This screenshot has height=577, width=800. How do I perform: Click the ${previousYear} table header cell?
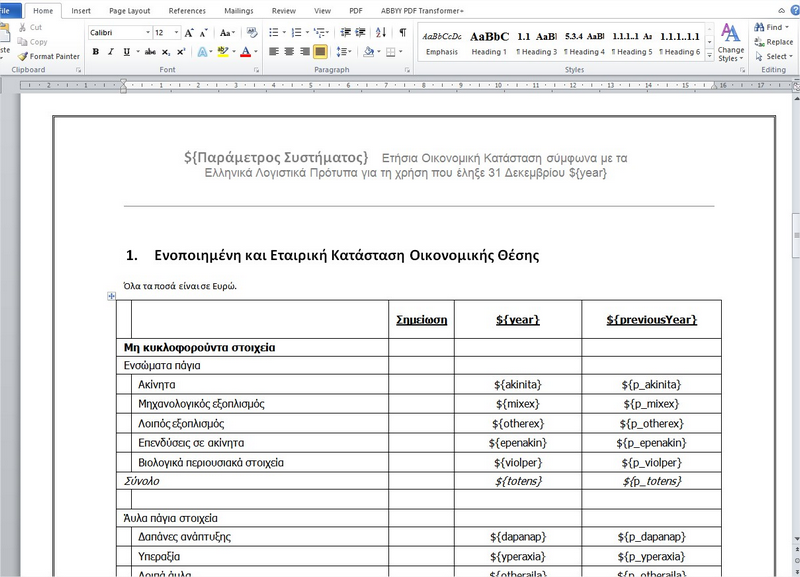click(652, 319)
